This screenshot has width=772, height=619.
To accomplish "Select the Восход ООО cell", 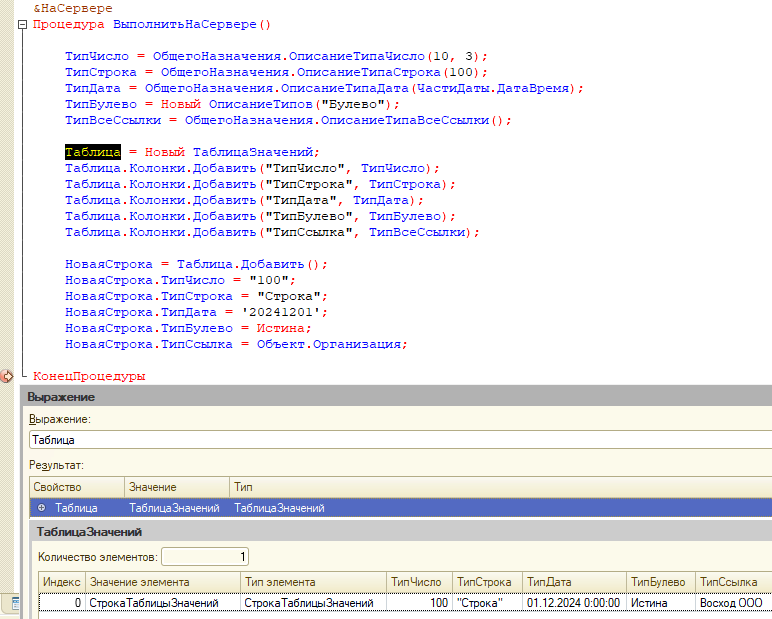I will [x=731, y=603].
